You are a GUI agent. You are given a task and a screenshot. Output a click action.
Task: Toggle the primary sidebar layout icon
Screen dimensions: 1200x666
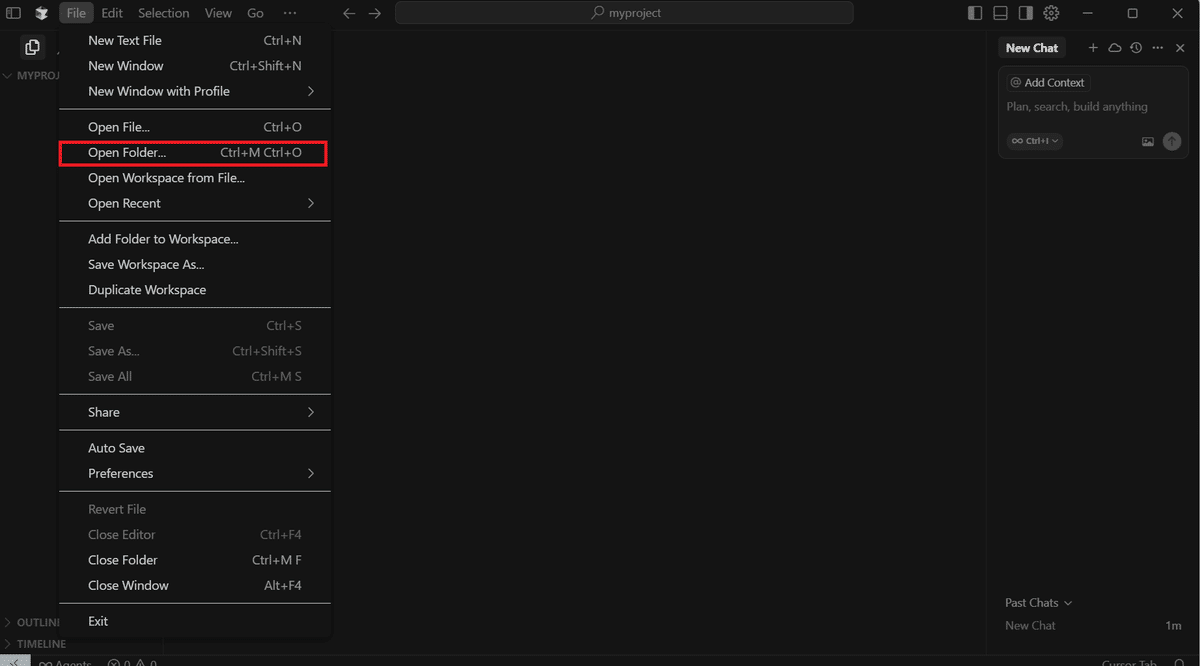(974, 12)
